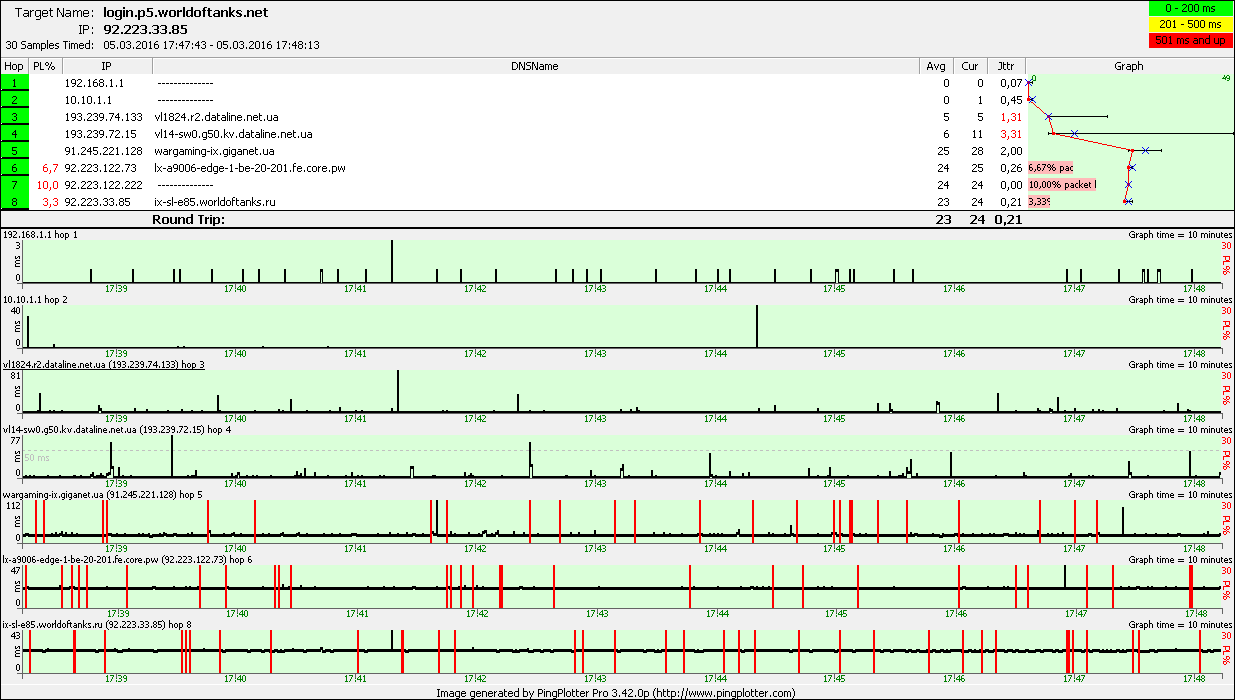1235x700 pixels.
Task: Click the 6,67% packet loss graph label
Action: click(x=1050, y=168)
